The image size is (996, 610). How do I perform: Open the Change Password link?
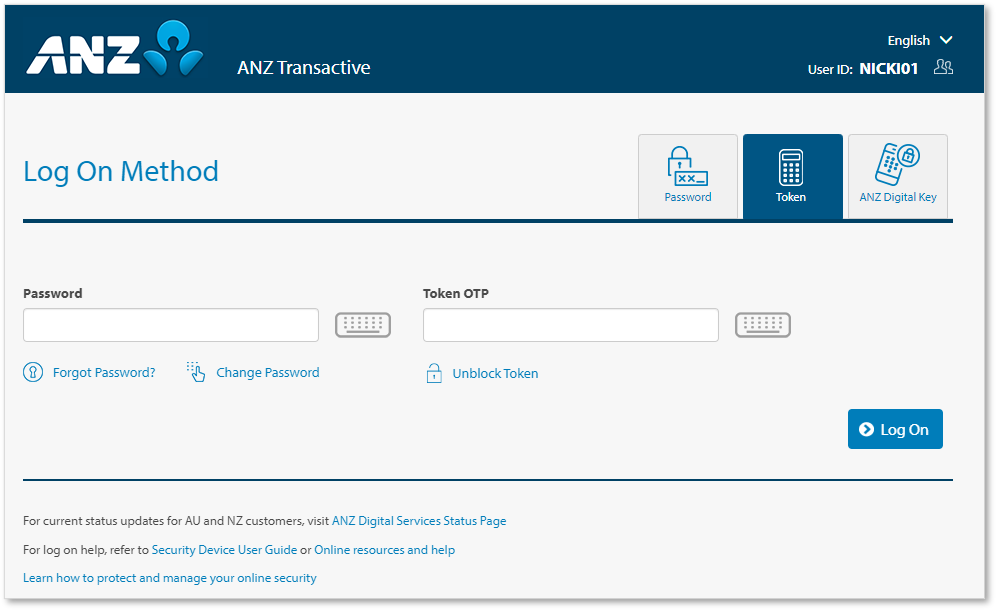267,372
